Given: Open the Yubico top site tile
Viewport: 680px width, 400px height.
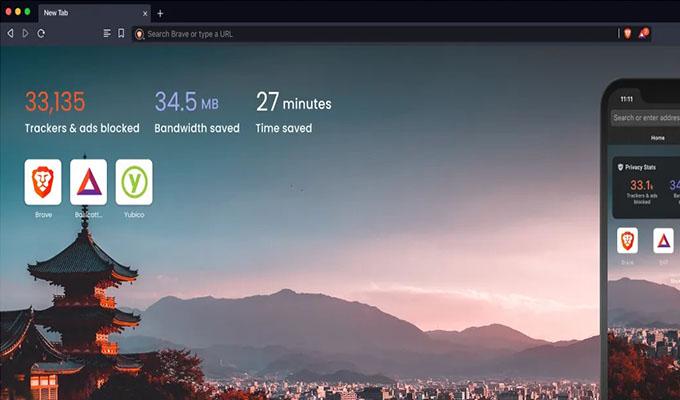Looking at the screenshot, I should [134, 182].
